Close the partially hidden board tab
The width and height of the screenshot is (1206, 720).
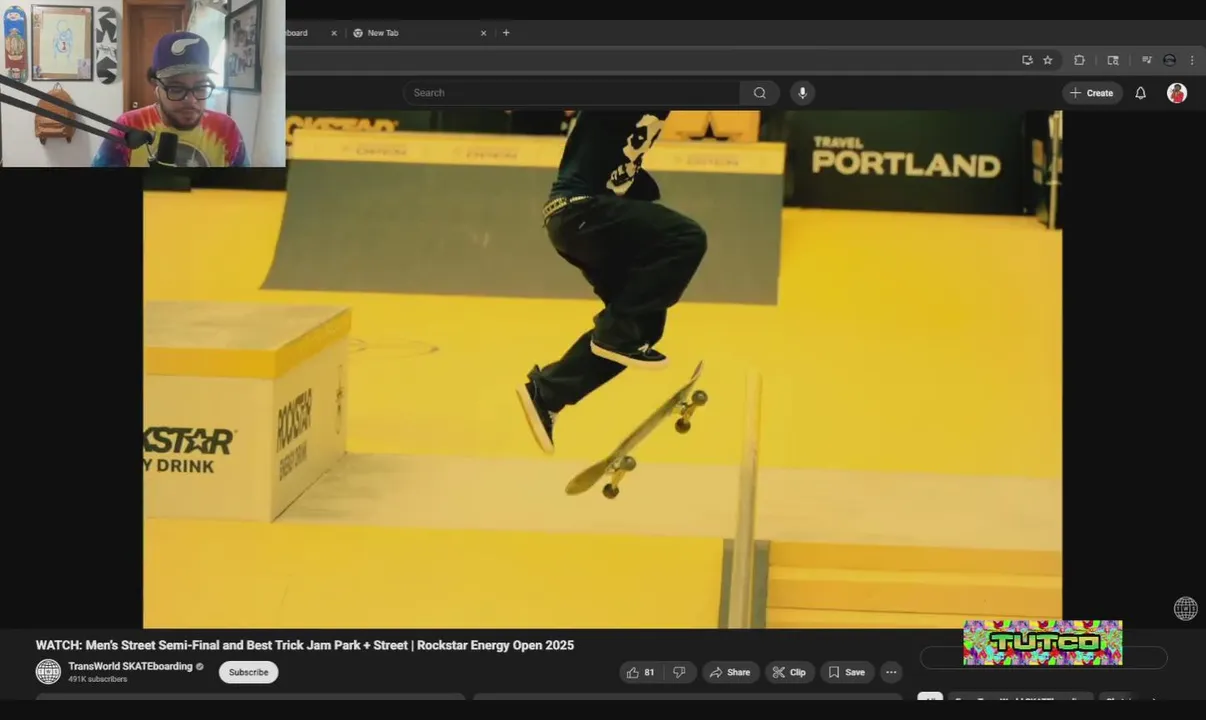coord(334,33)
